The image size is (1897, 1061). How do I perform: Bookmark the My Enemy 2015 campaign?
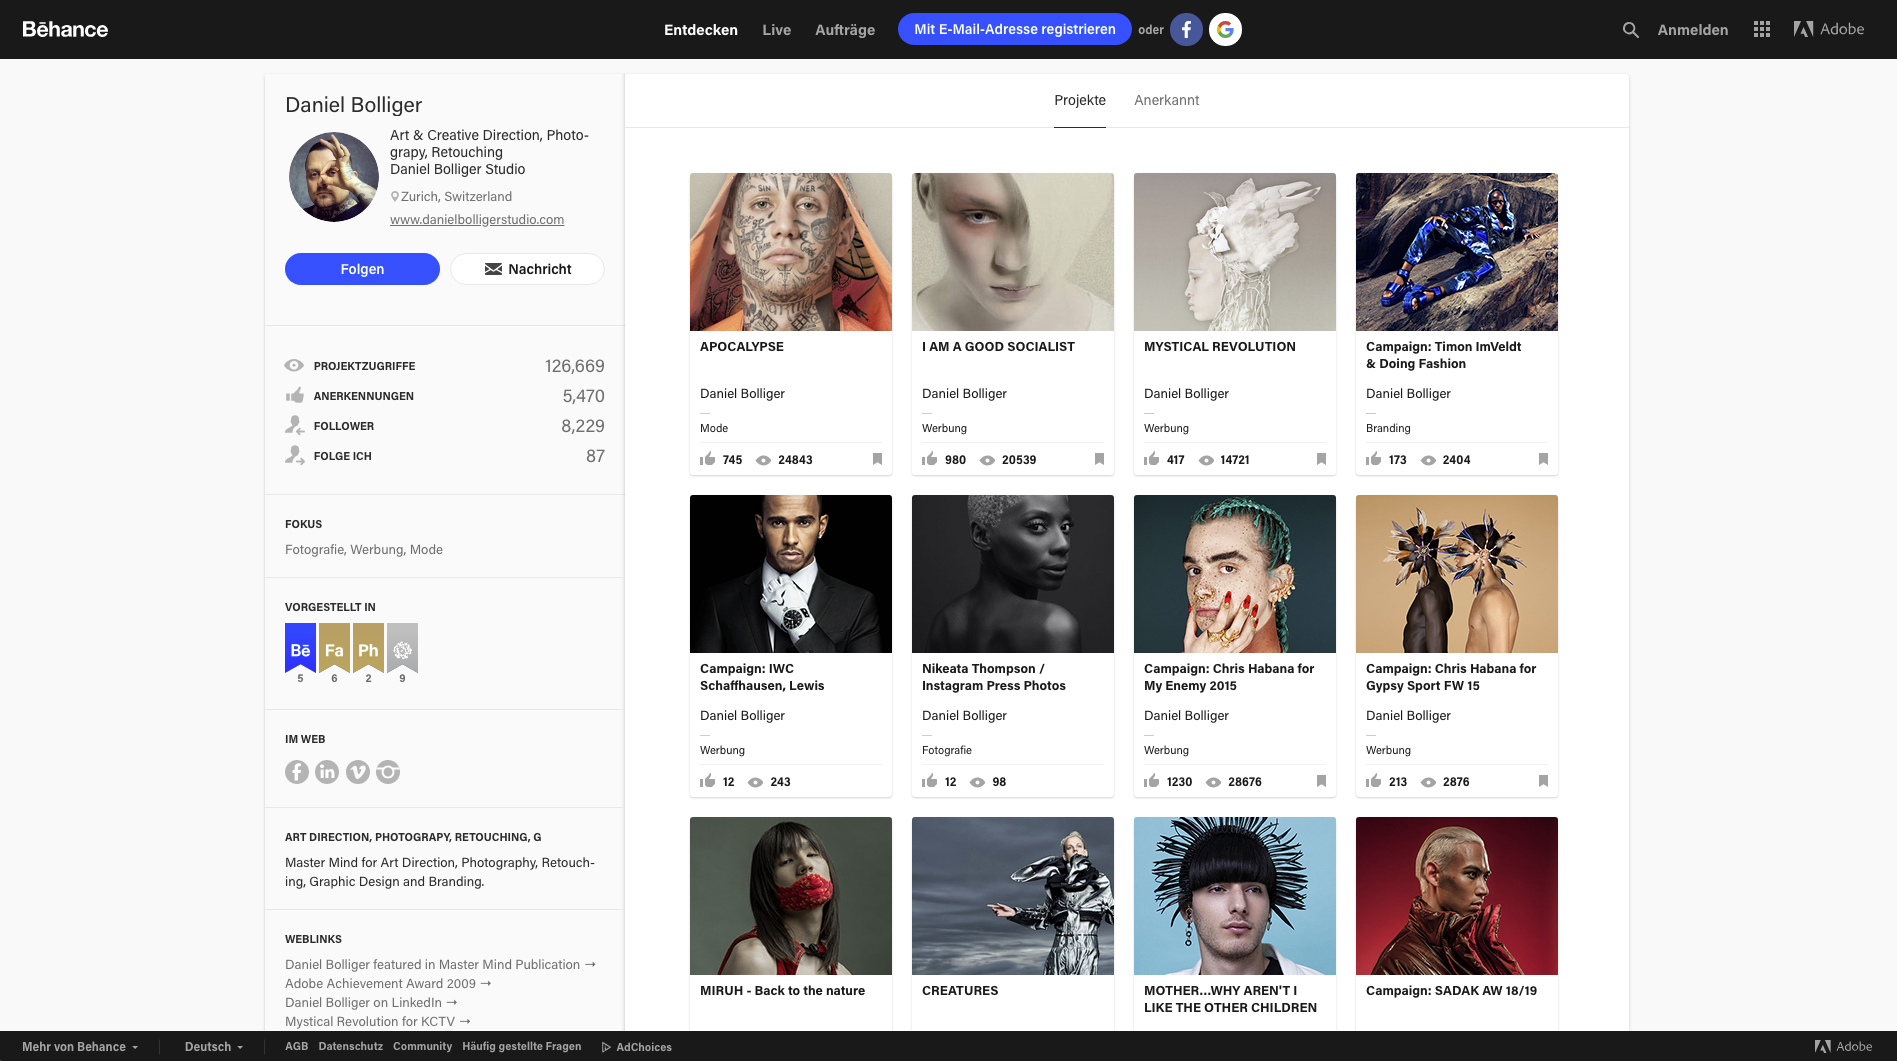(x=1321, y=781)
